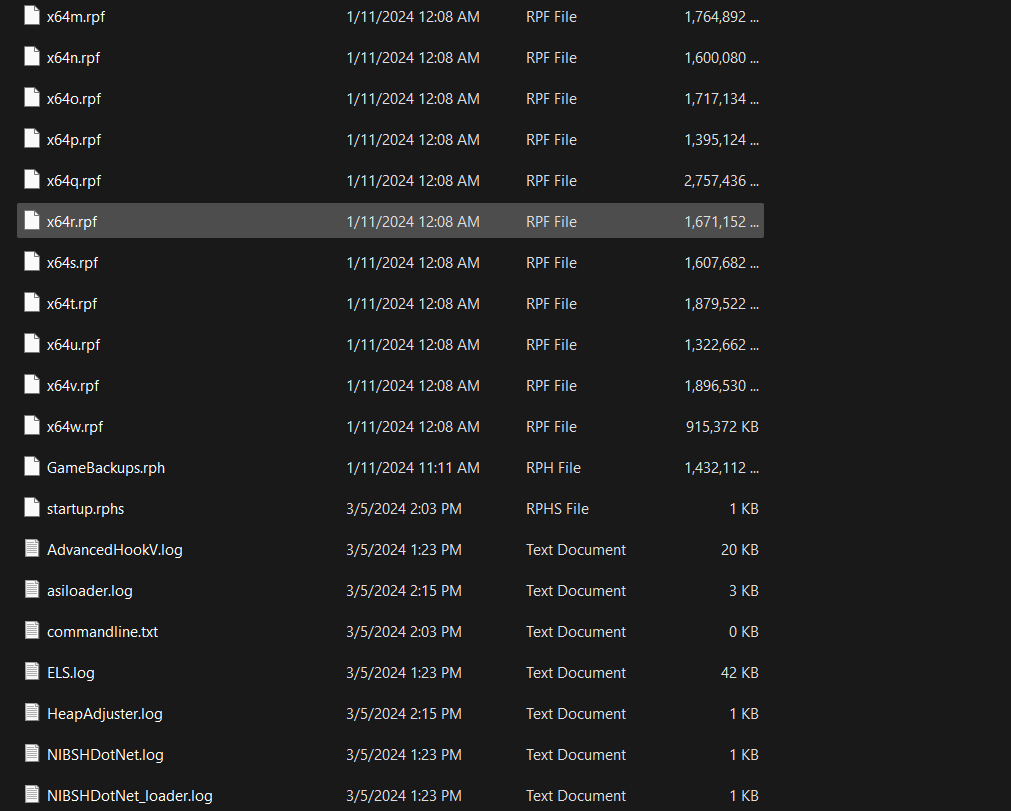The width and height of the screenshot is (1011, 811).
Task: Click the 20 KB size of AdvancedHookV.log
Action: click(740, 550)
